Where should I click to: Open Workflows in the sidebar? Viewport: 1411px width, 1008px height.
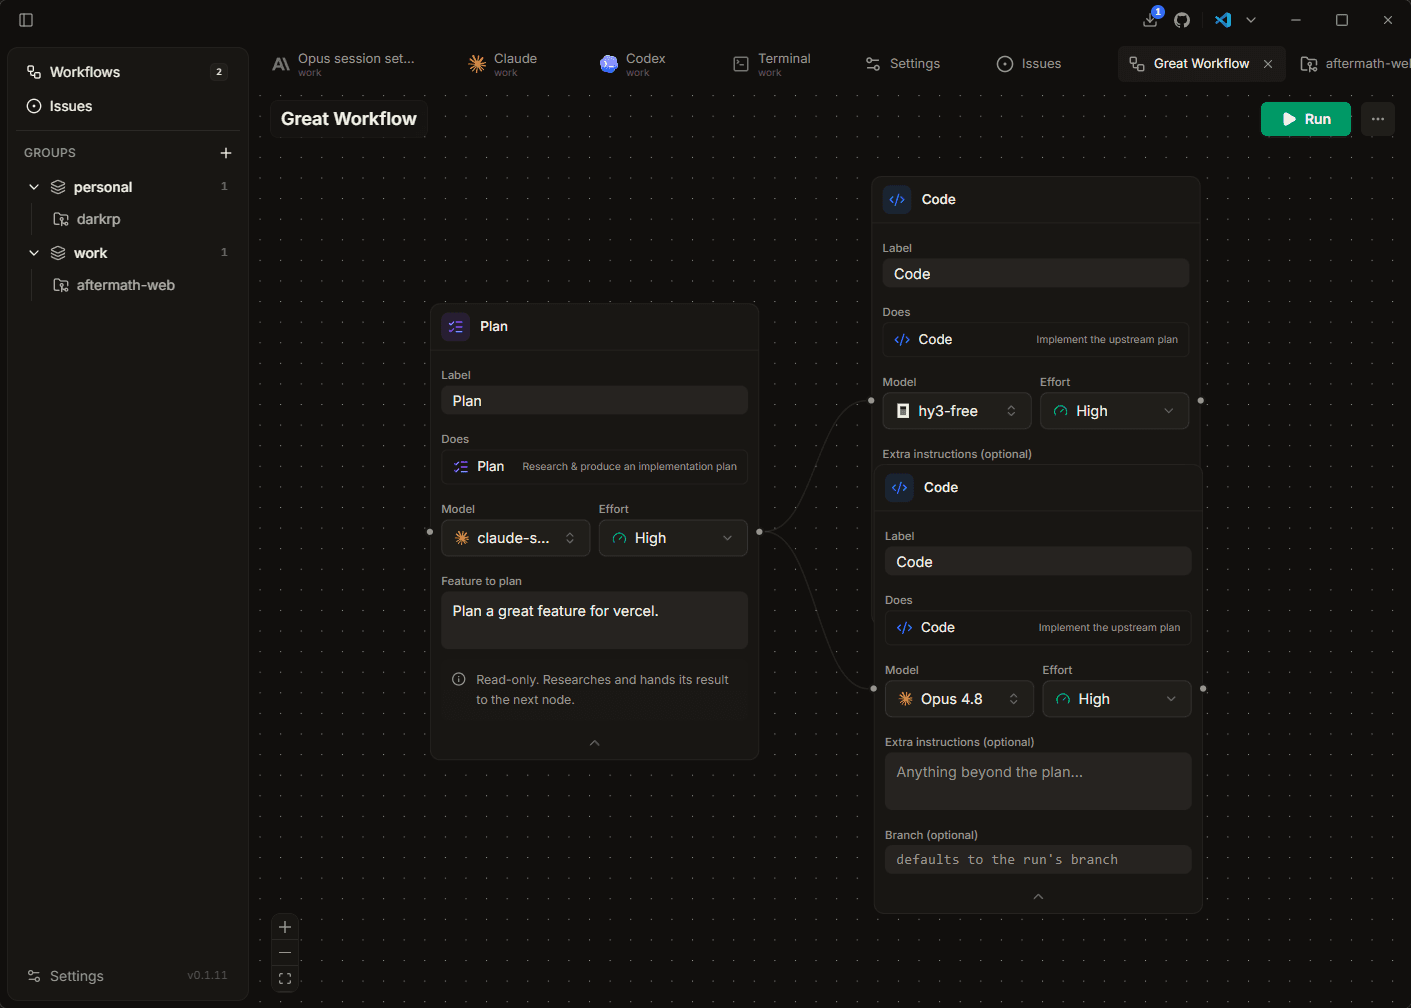pyautogui.click(x=127, y=72)
